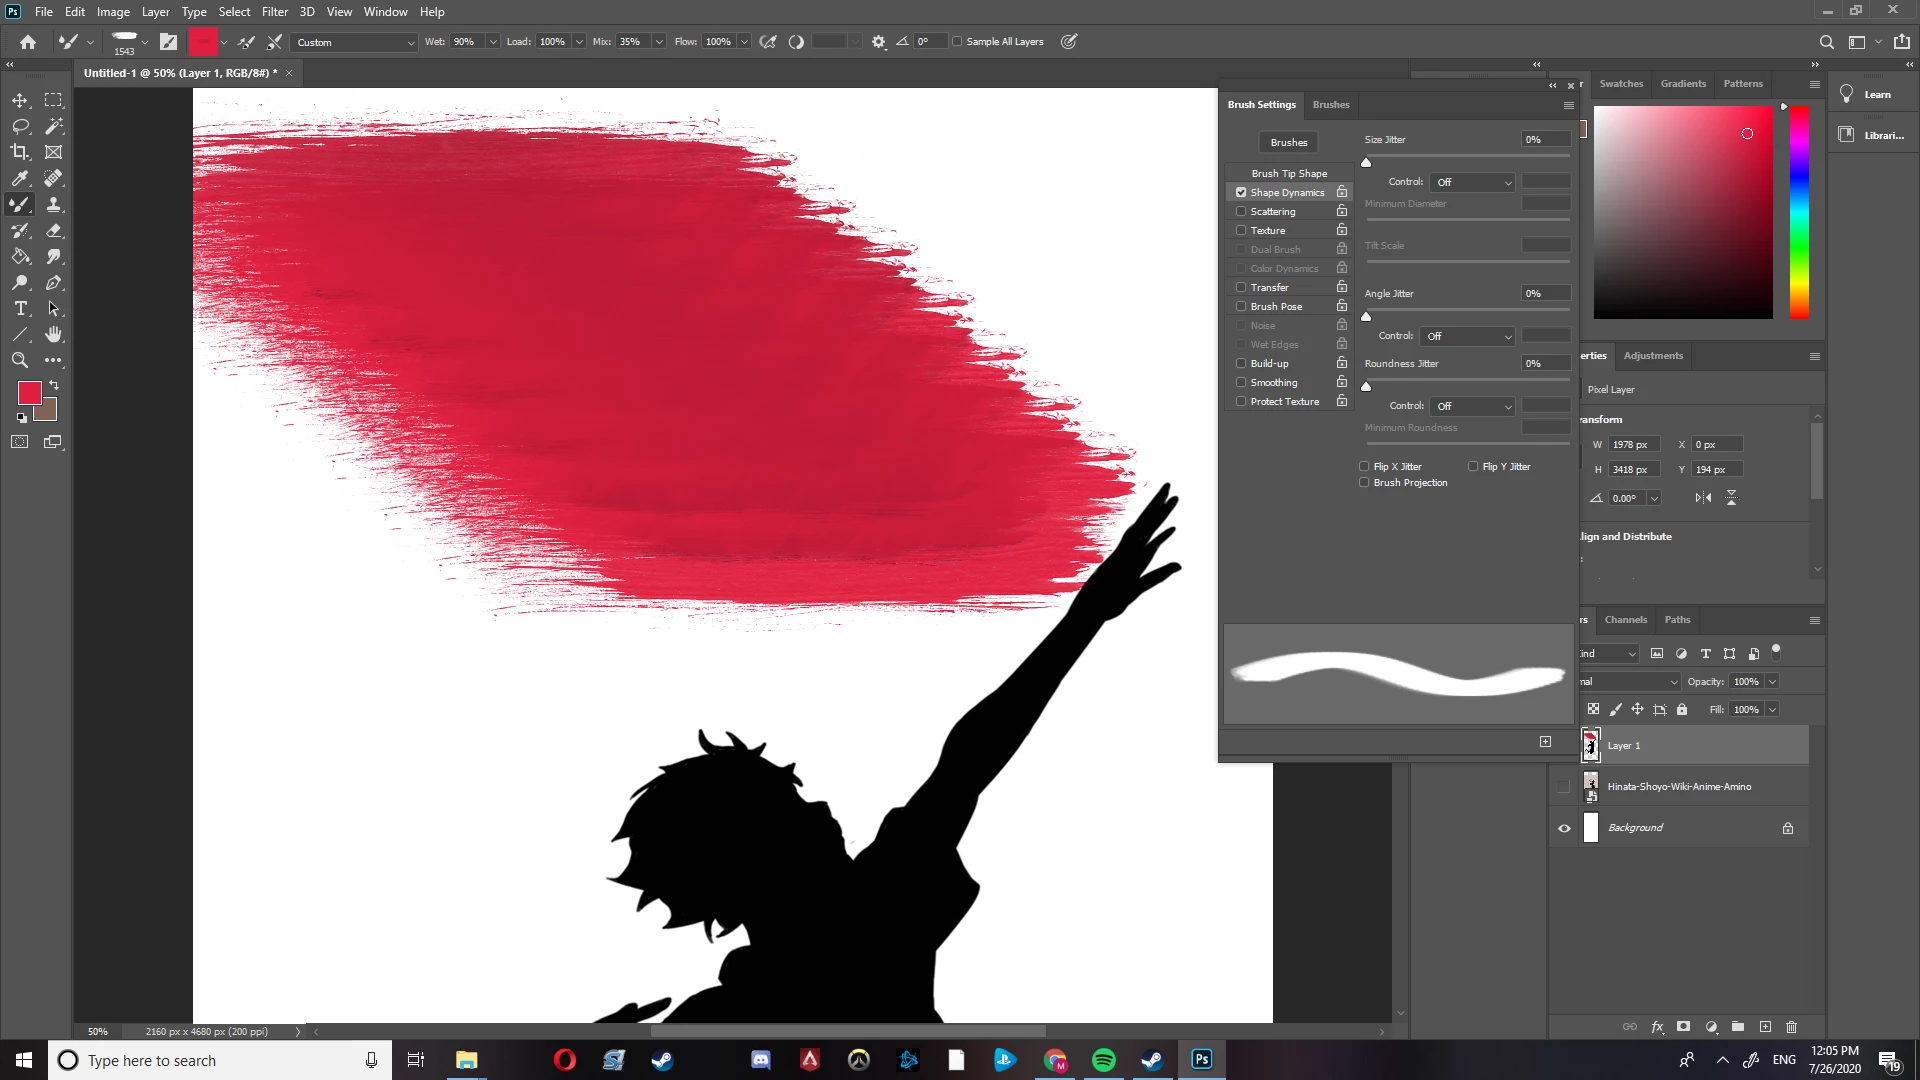Select the Zoom tool
Screen dimensions: 1920x1080
20,360
